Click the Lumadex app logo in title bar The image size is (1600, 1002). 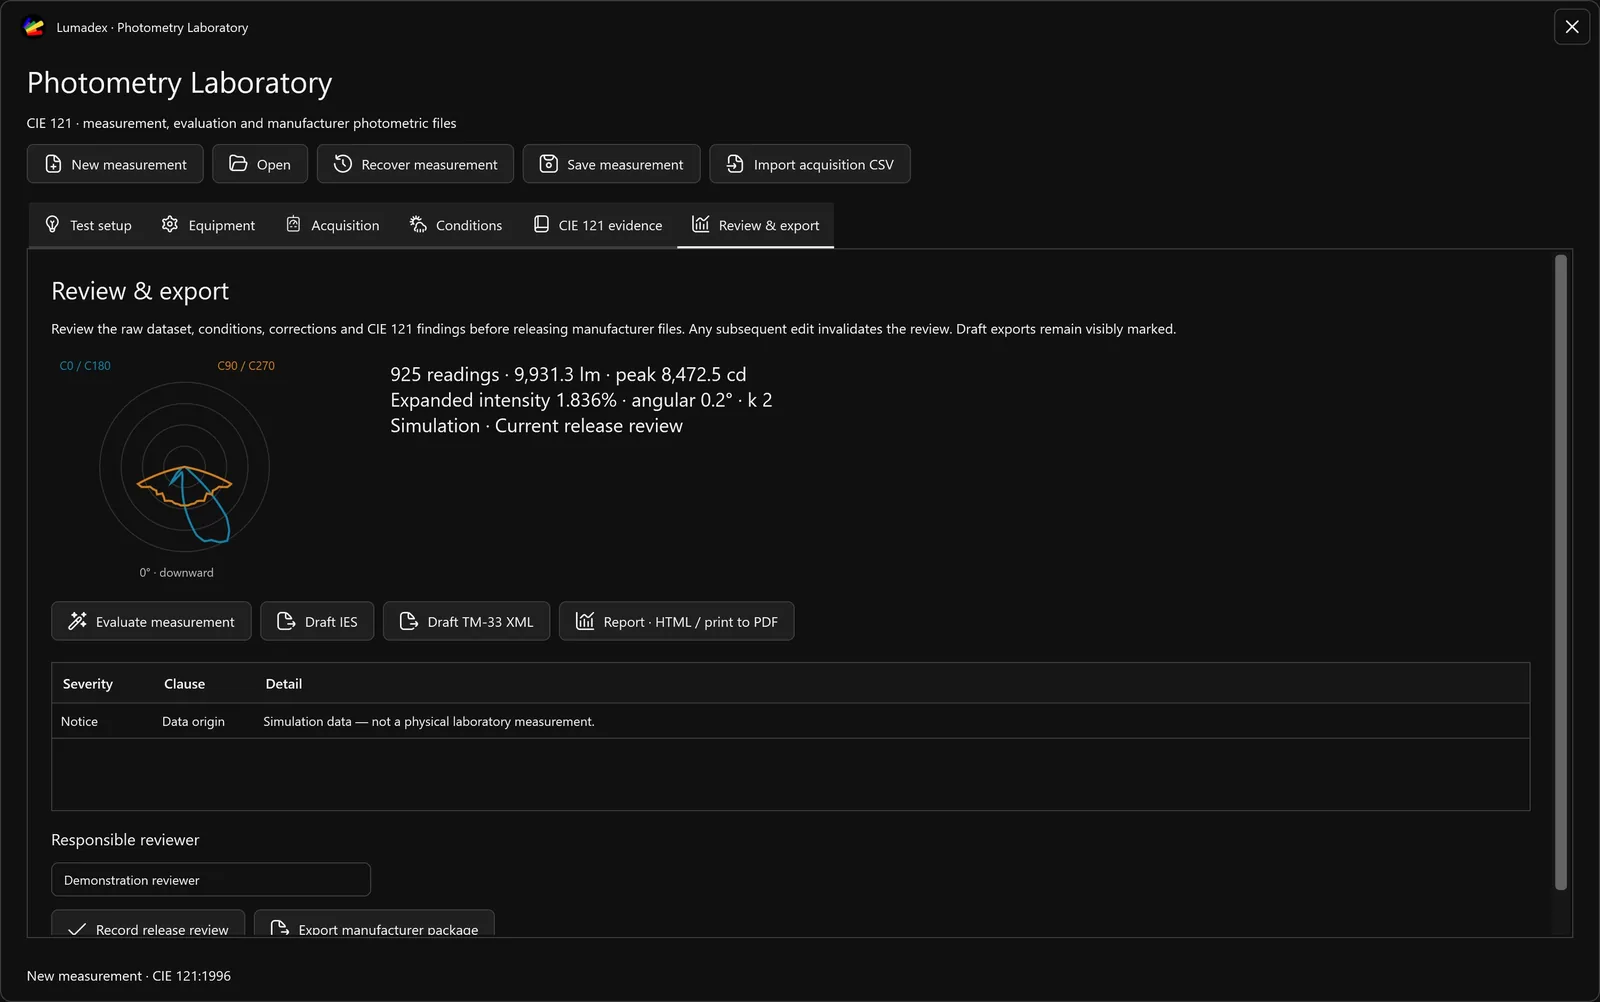click(x=34, y=27)
